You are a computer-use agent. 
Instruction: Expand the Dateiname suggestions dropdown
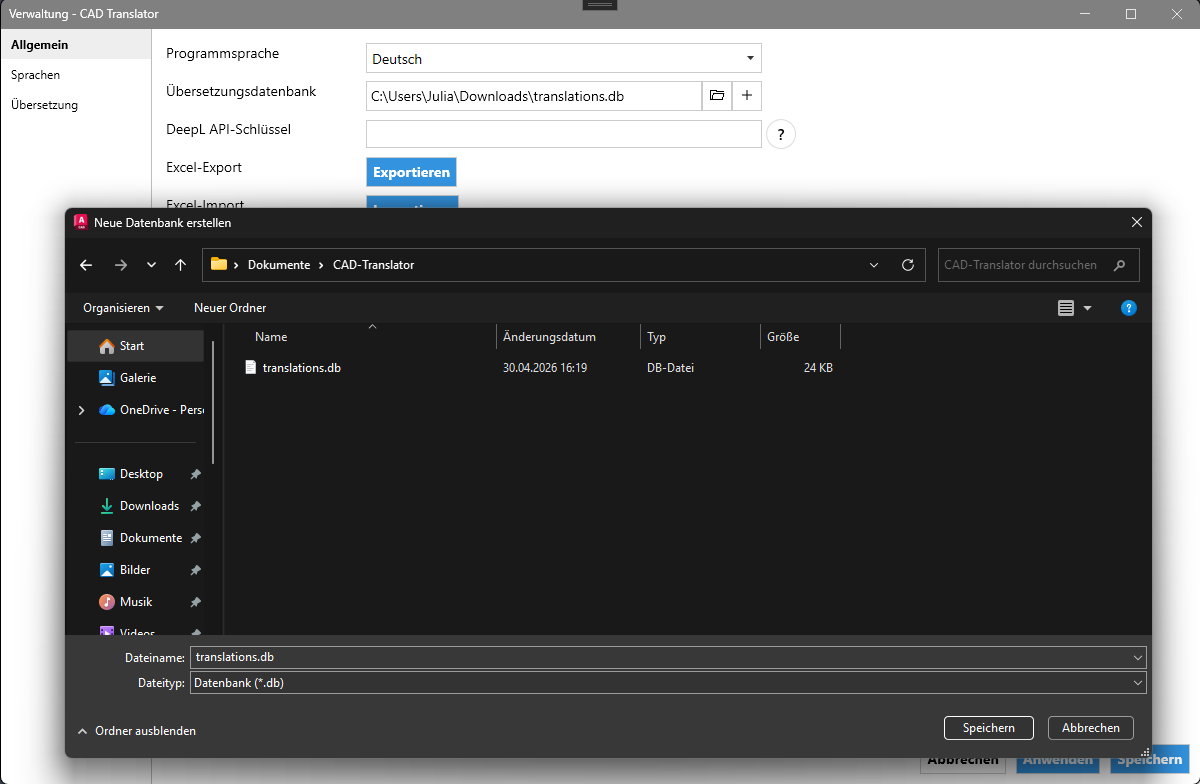1138,657
